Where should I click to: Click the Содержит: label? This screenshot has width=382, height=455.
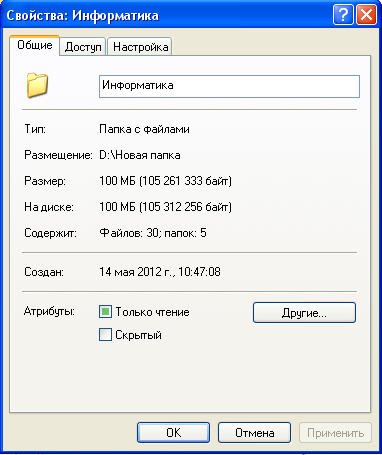[50, 233]
